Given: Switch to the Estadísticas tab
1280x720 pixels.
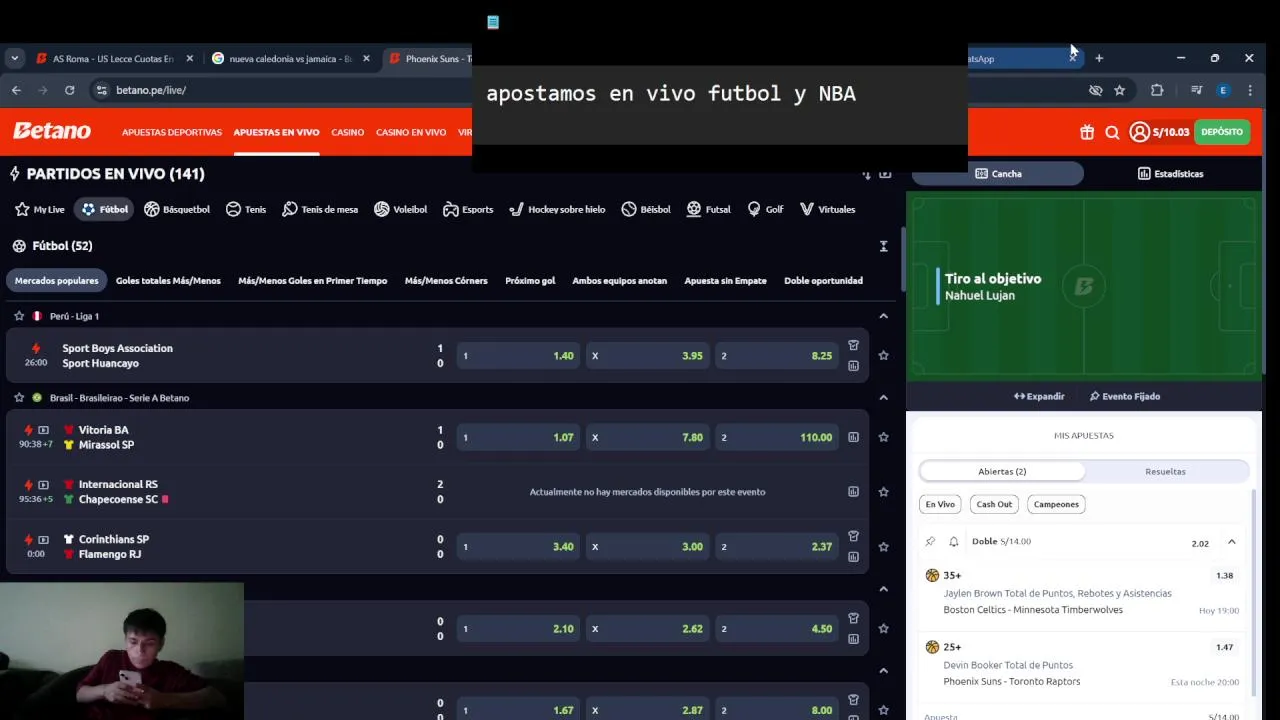Looking at the screenshot, I should (x=1170, y=174).
